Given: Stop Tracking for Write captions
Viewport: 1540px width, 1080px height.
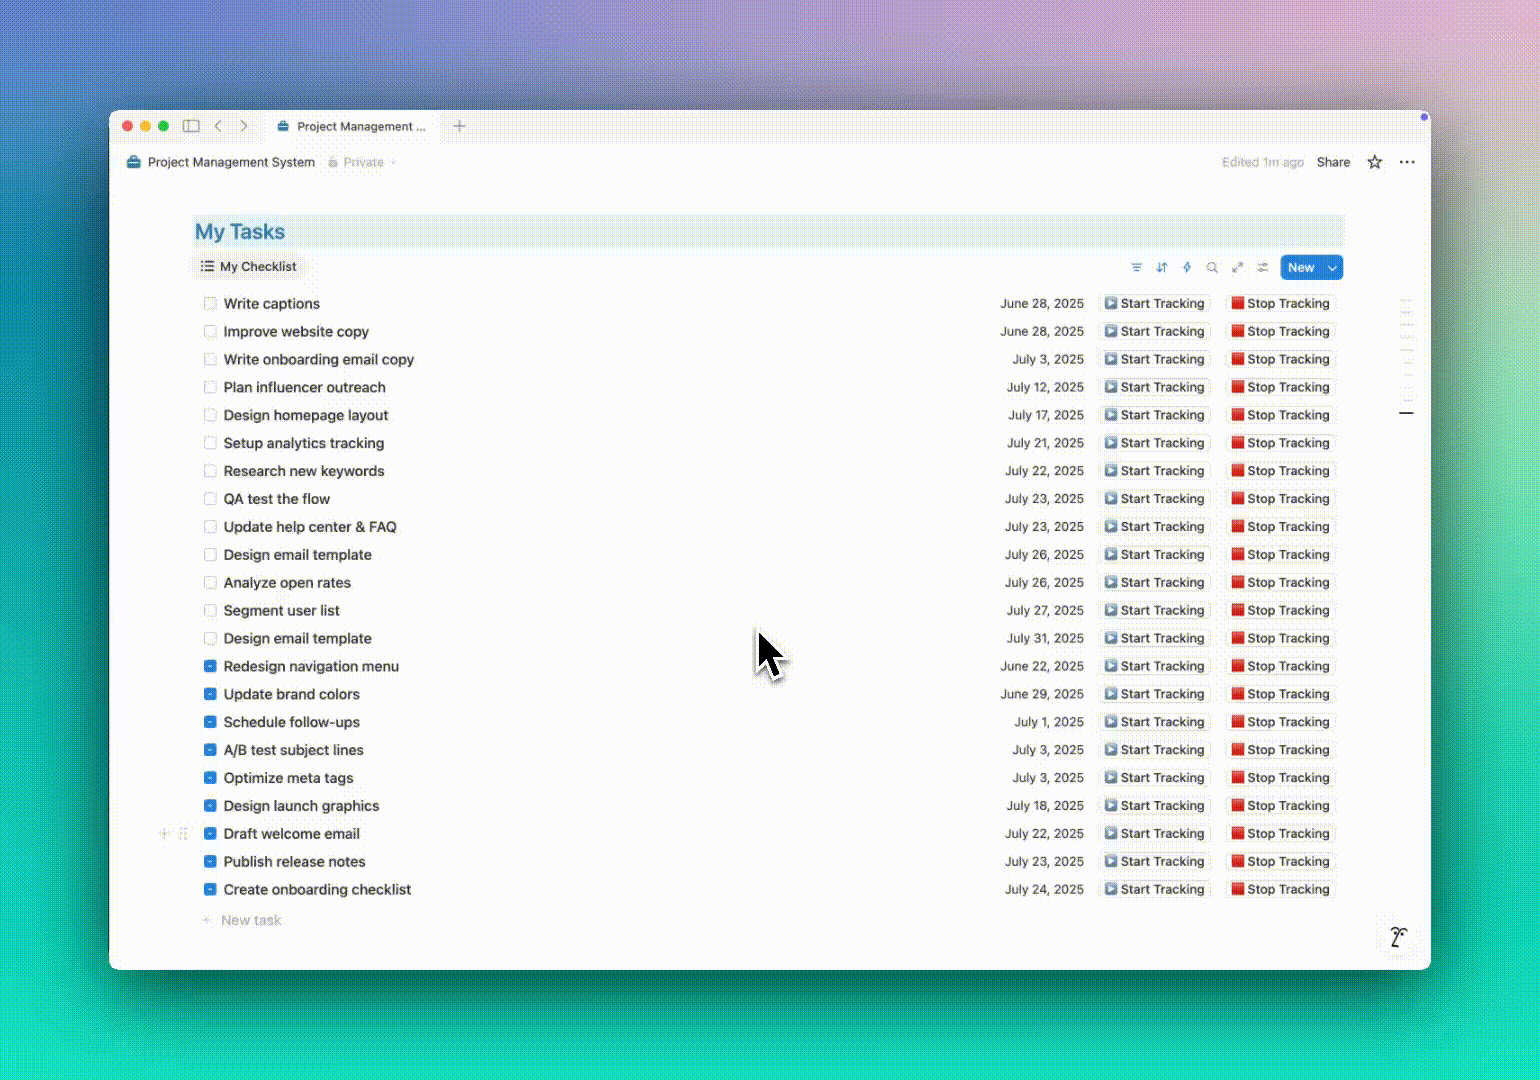Looking at the screenshot, I should click(1280, 303).
